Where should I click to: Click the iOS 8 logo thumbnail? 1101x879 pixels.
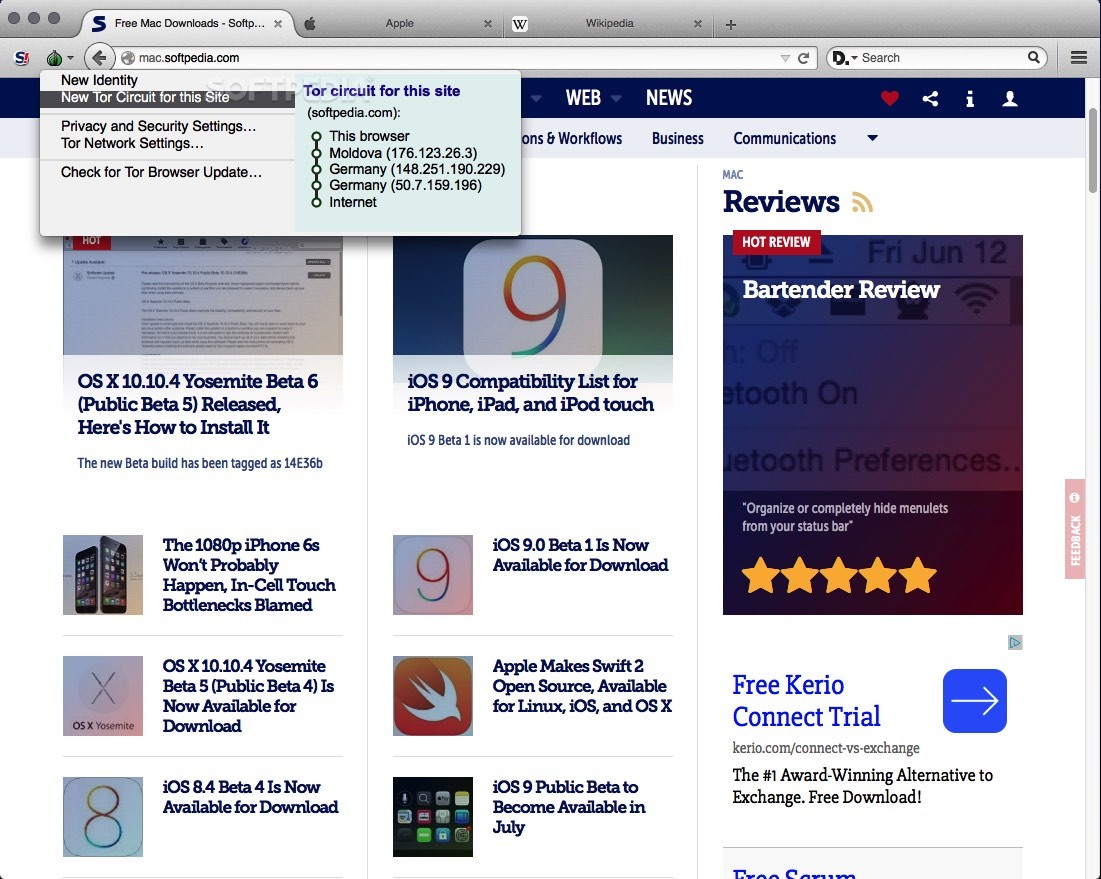coord(103,817)
